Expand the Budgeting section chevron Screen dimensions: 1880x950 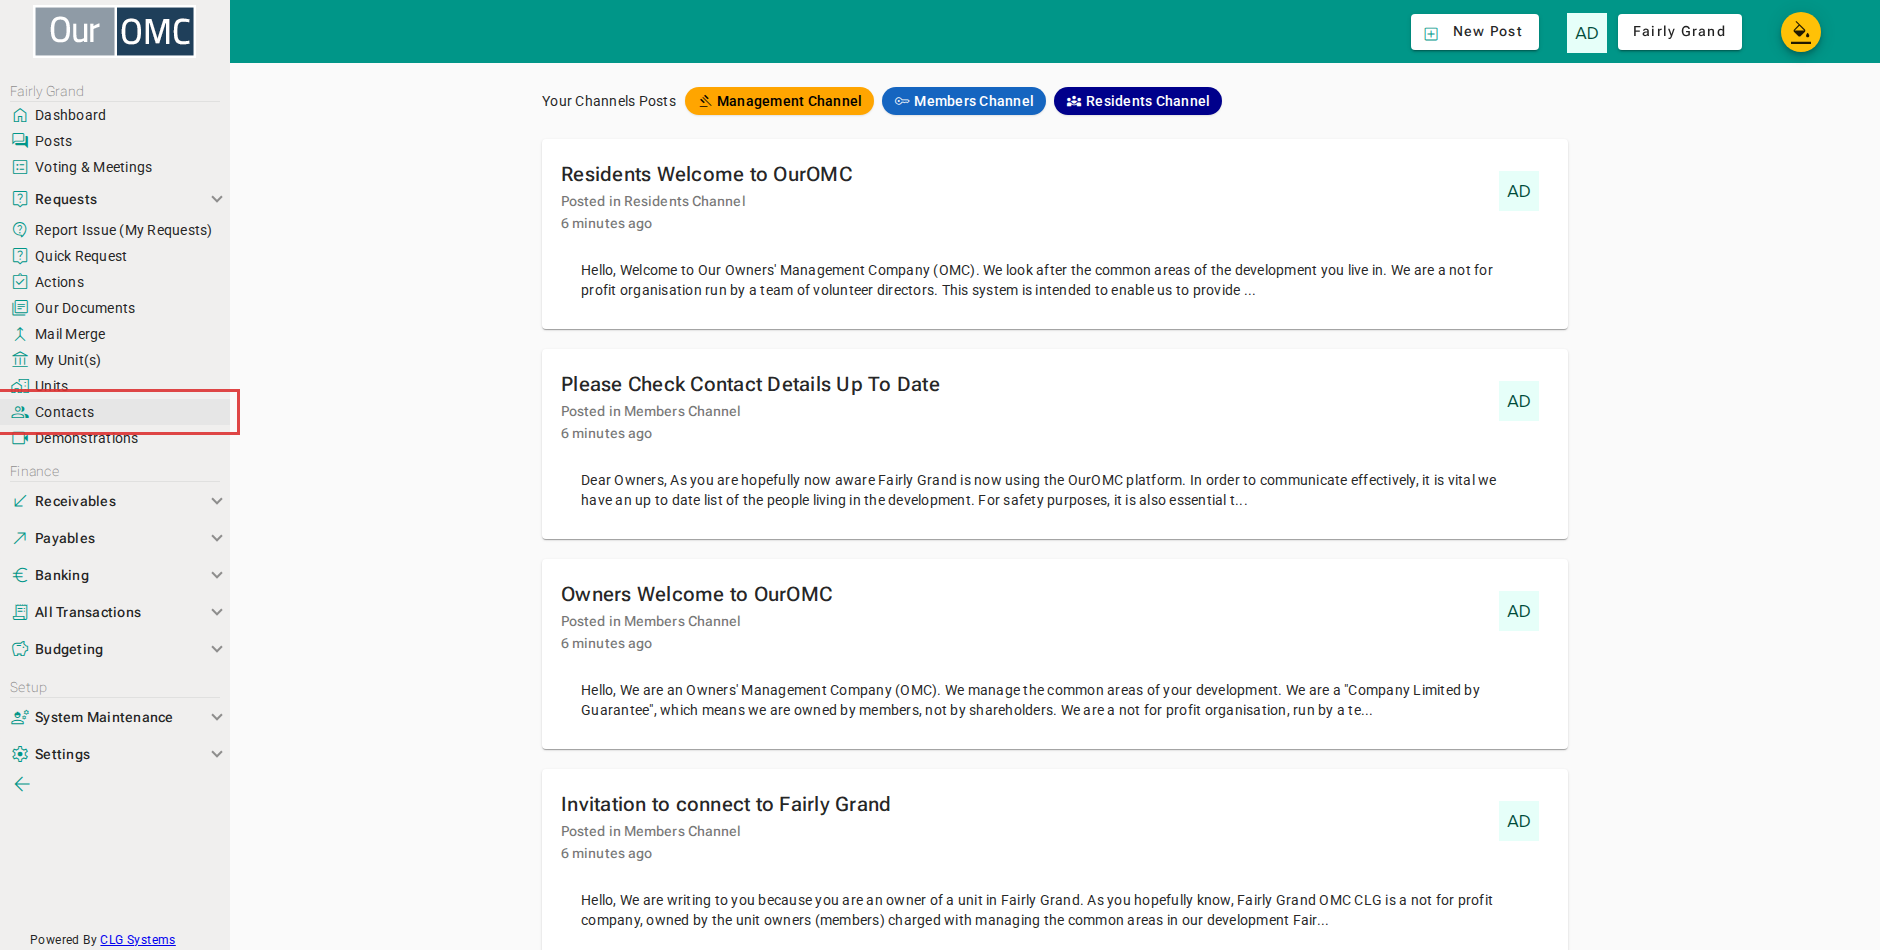(x=217, y=649)
